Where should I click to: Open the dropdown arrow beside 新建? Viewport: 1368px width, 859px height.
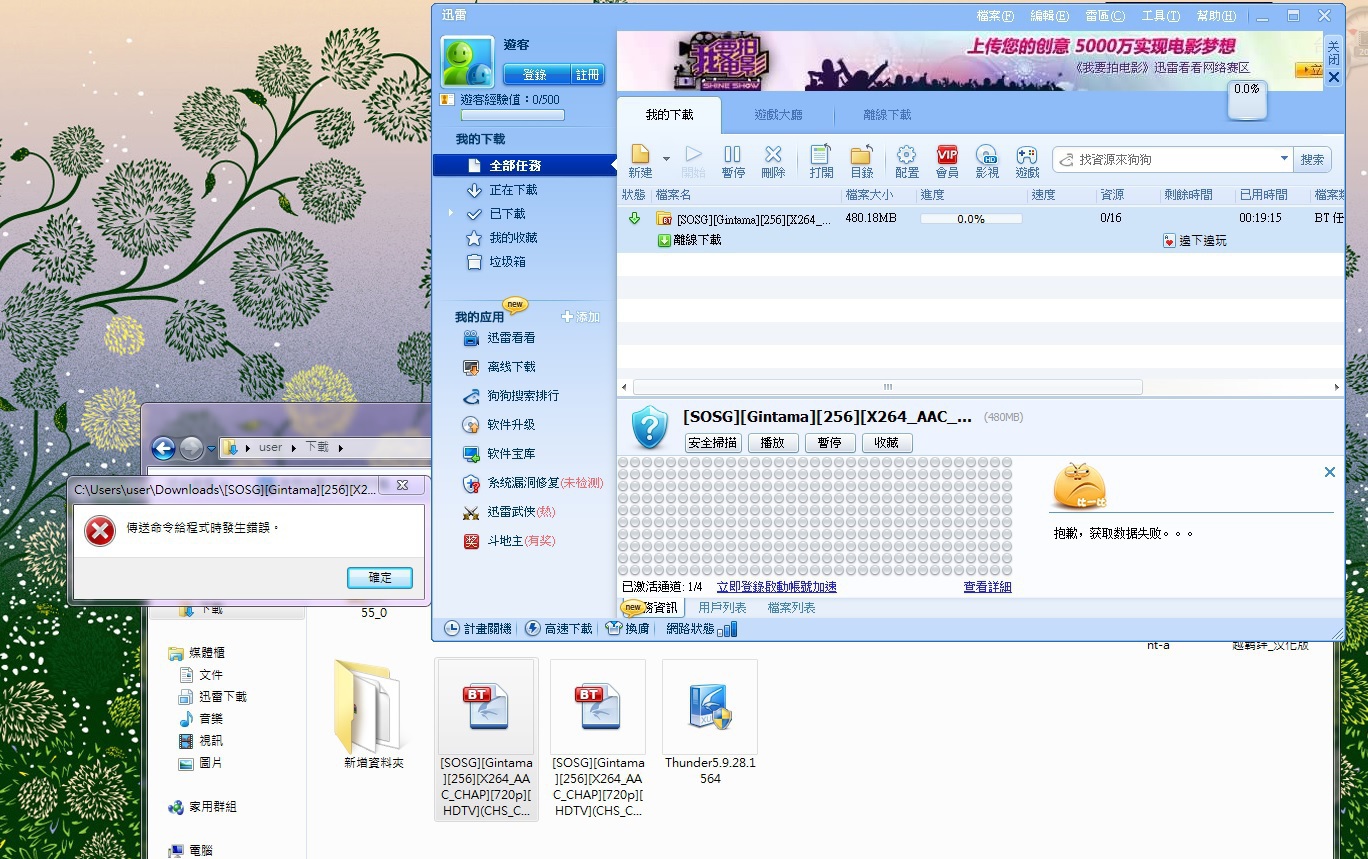point(666,159)
